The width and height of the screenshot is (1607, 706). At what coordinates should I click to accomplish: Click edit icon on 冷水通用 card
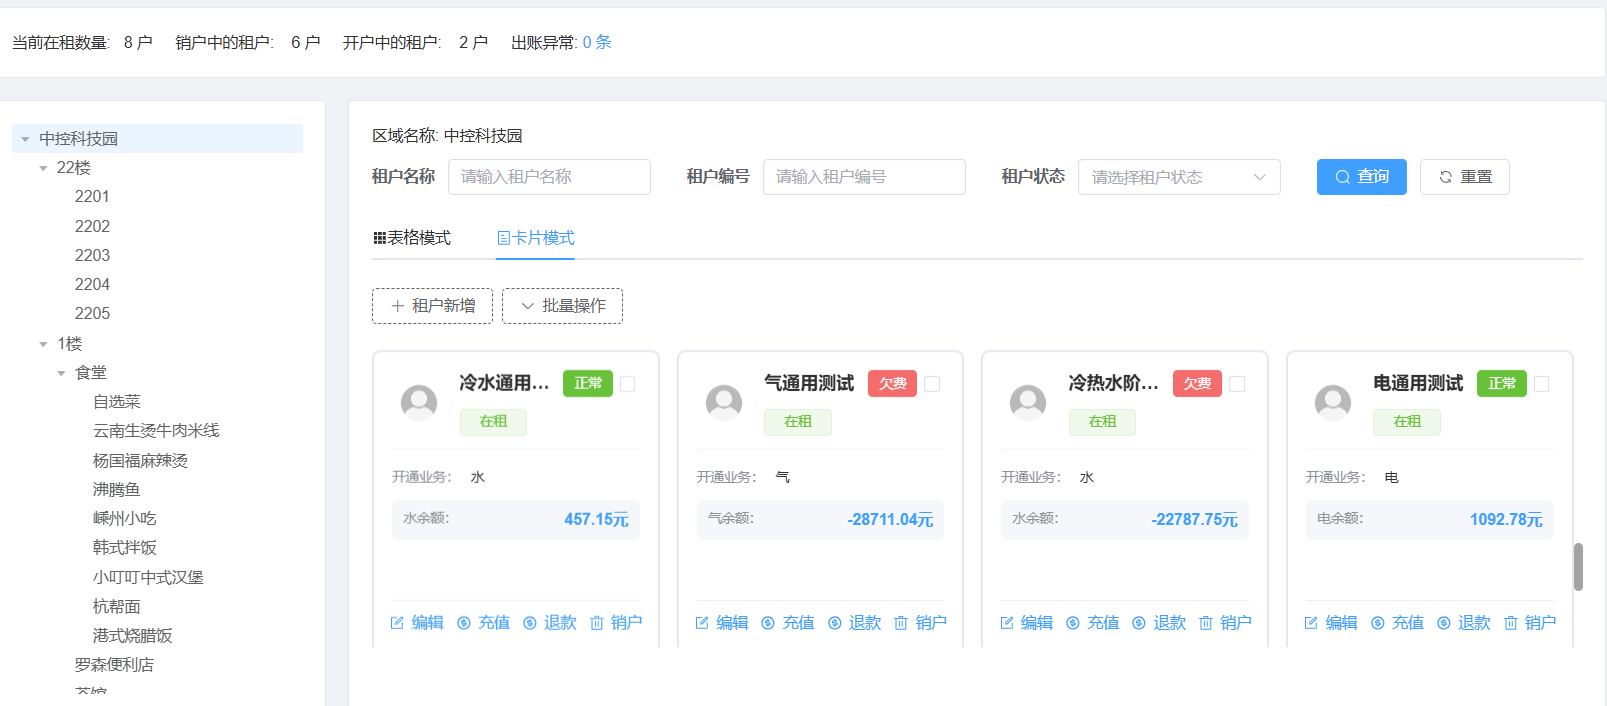(x=397, y=623)
